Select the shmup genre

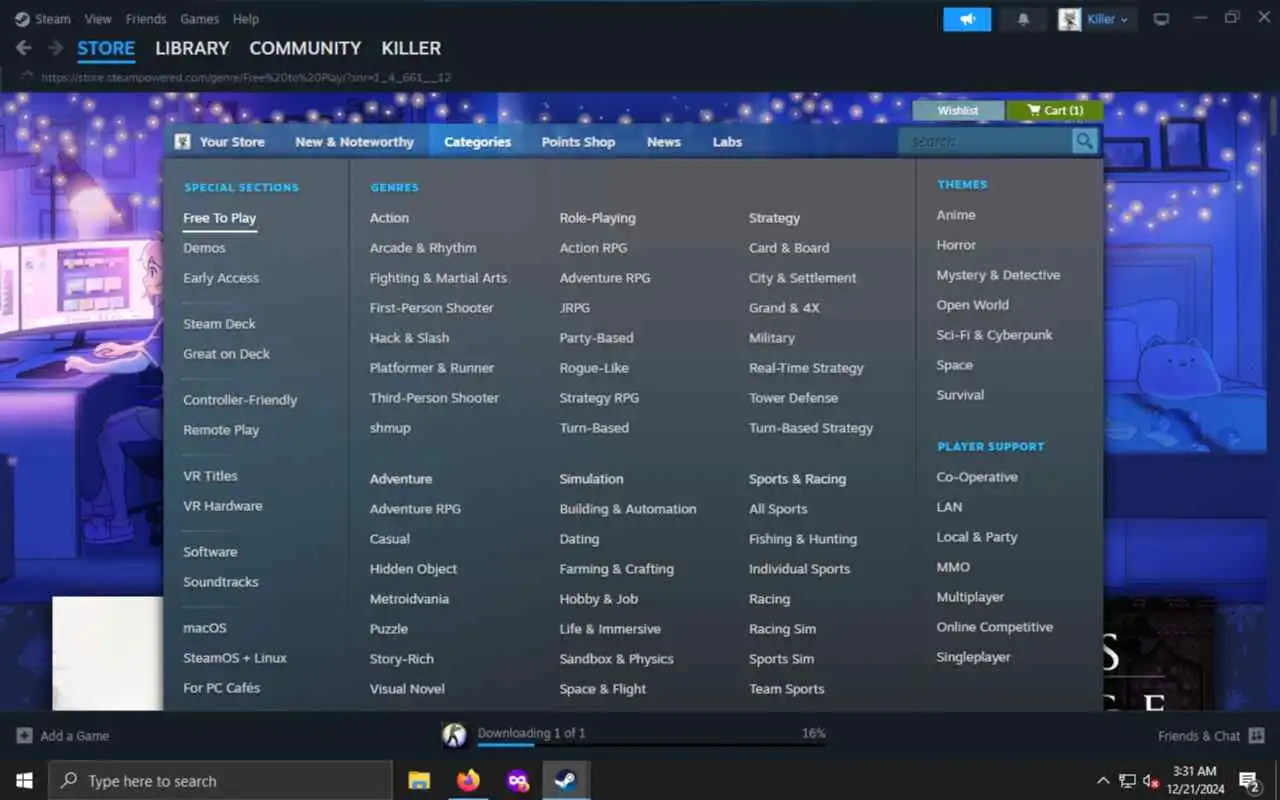[x=390, y=428]
